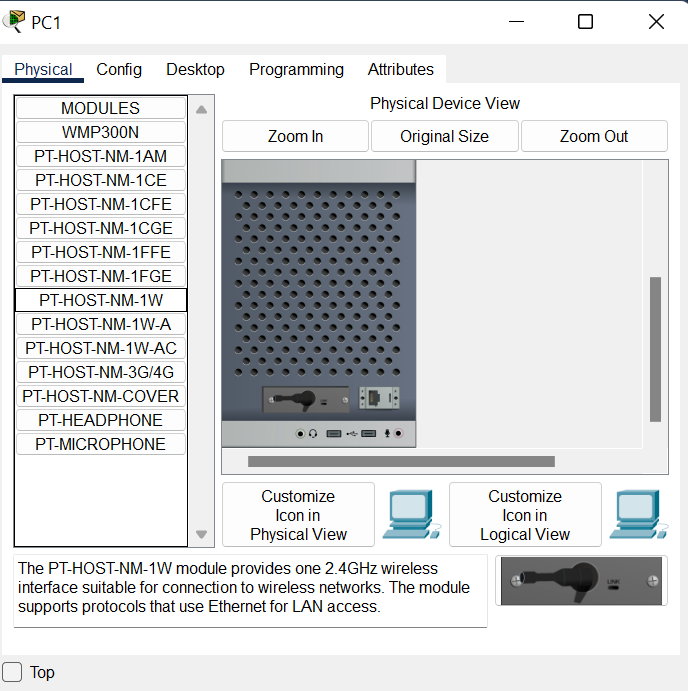Select the PT-HOST-NM-1FFE module

(100, 252)
